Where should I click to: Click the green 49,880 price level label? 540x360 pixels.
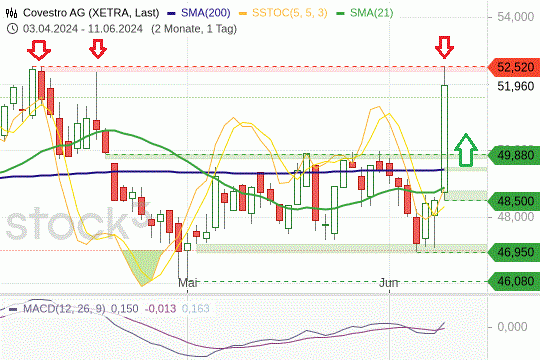pyautogui.click(x=514, y=155)
